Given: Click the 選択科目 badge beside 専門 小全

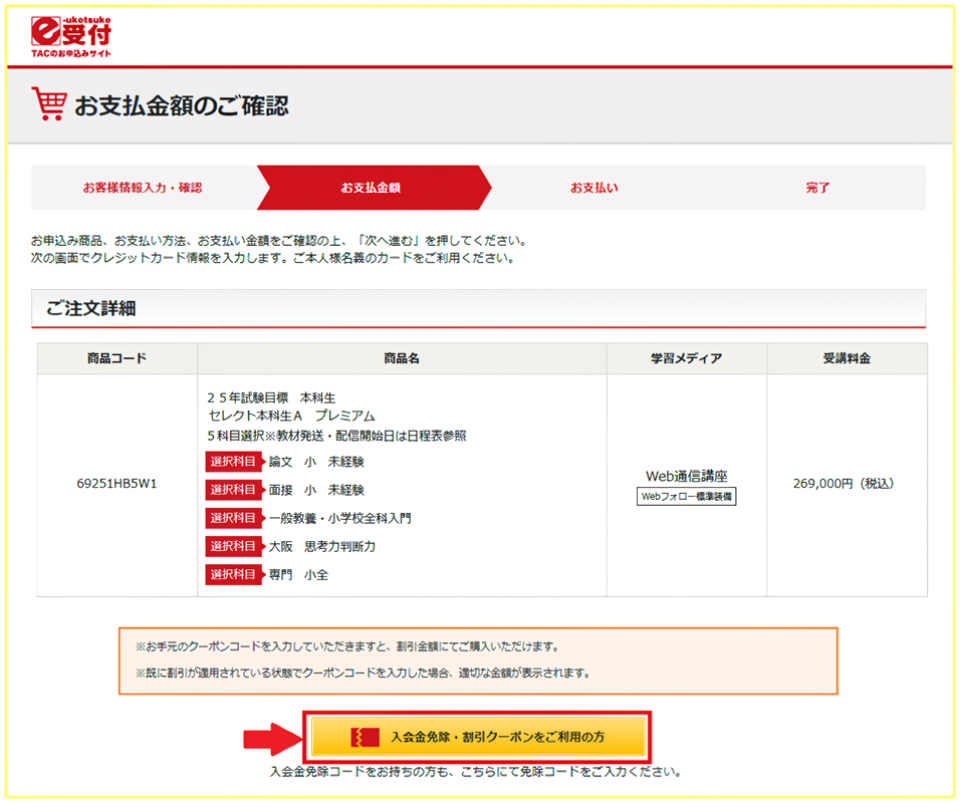Looking at the screenshot, I should point(234,574).
